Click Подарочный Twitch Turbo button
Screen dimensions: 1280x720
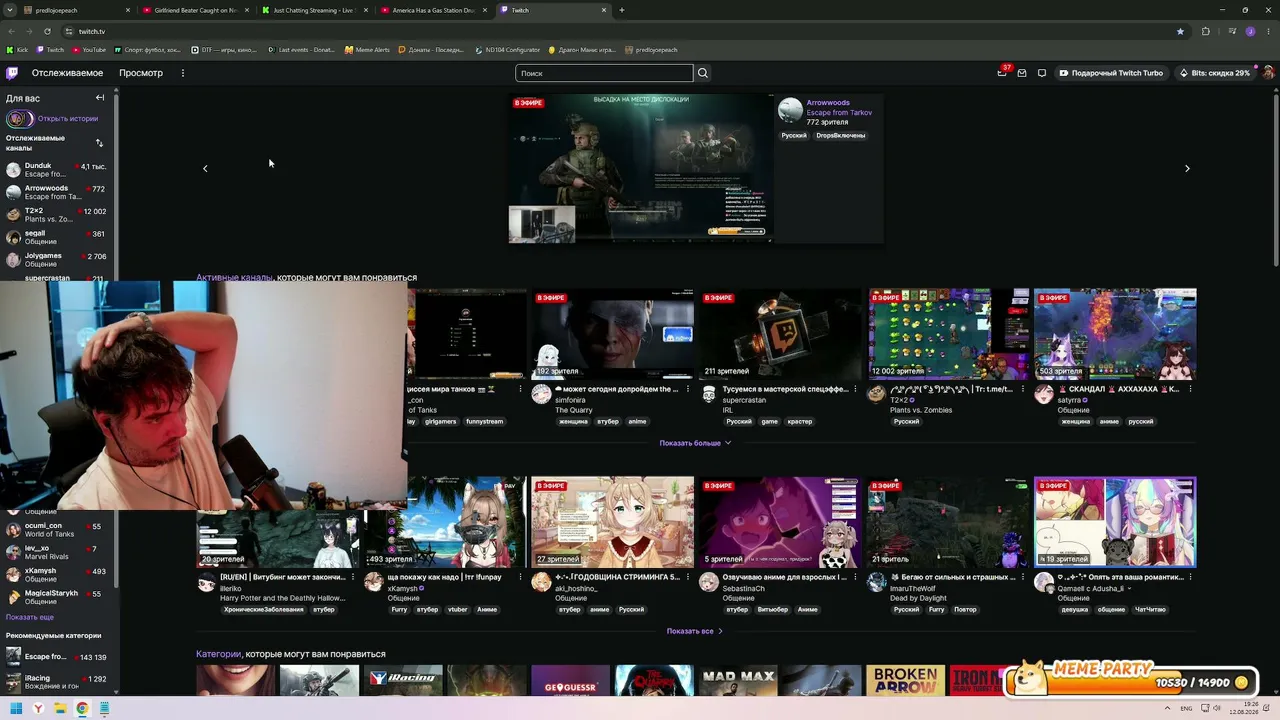1111,73
